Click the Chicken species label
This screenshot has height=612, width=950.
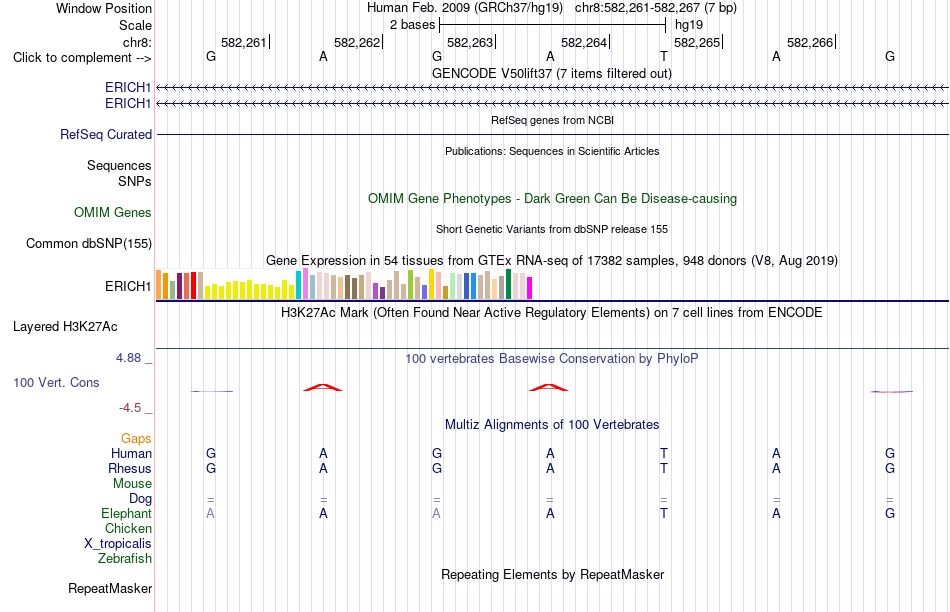click(128, 528)
